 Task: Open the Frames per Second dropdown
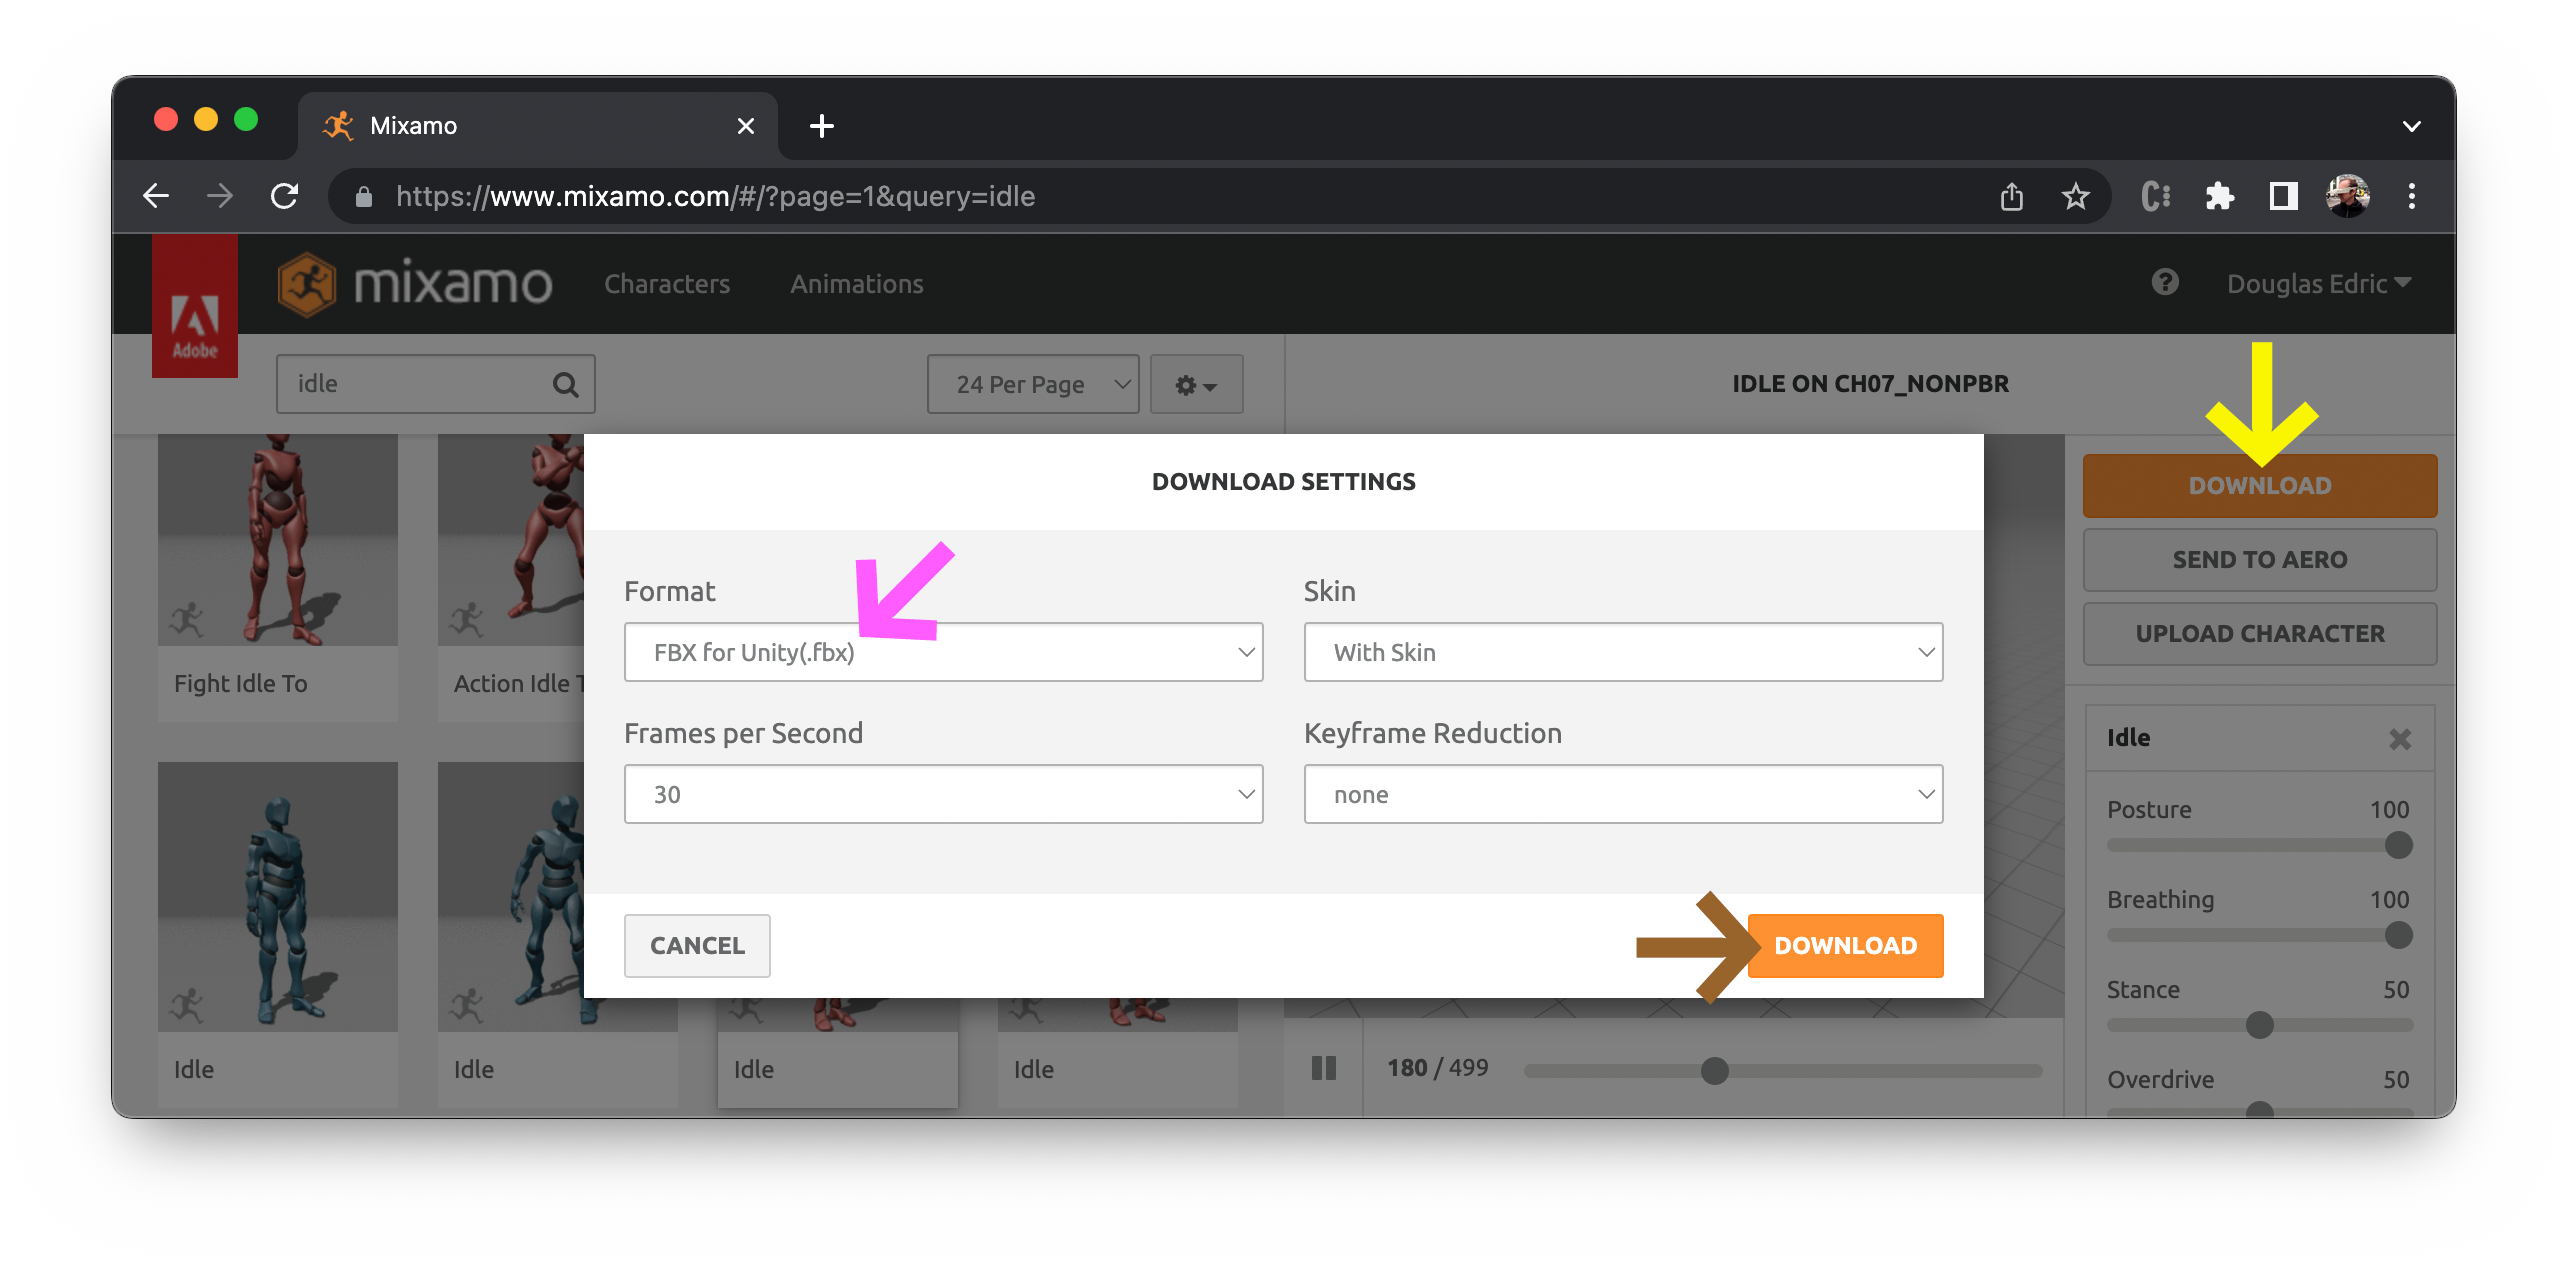pos(943,794)
